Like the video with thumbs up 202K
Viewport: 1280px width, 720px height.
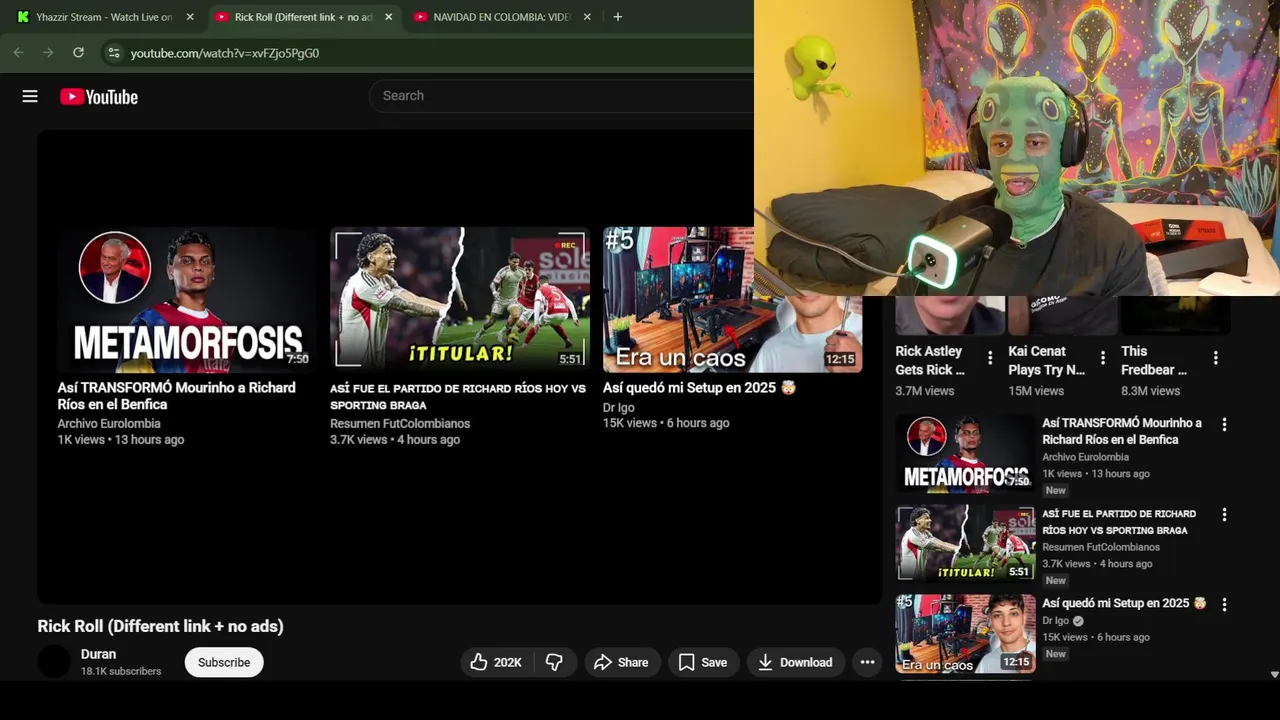[x=496, y=662]
